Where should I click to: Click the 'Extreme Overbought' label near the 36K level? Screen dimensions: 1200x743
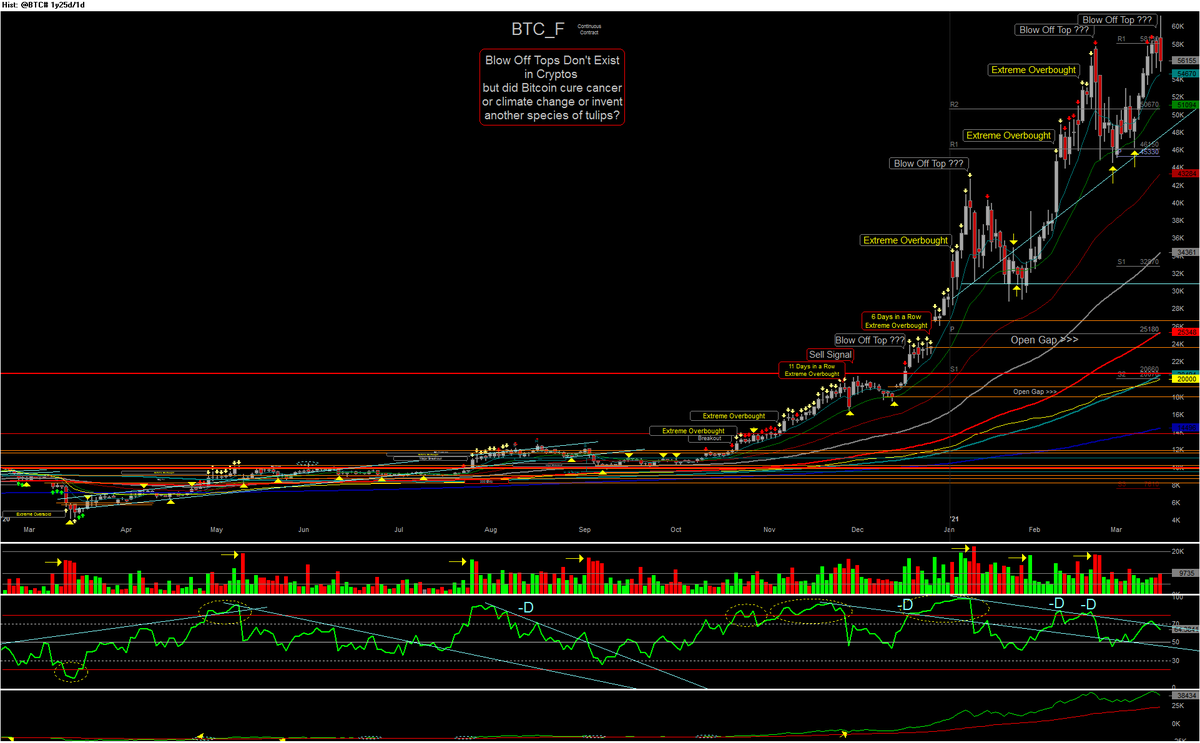click(905, 240)
